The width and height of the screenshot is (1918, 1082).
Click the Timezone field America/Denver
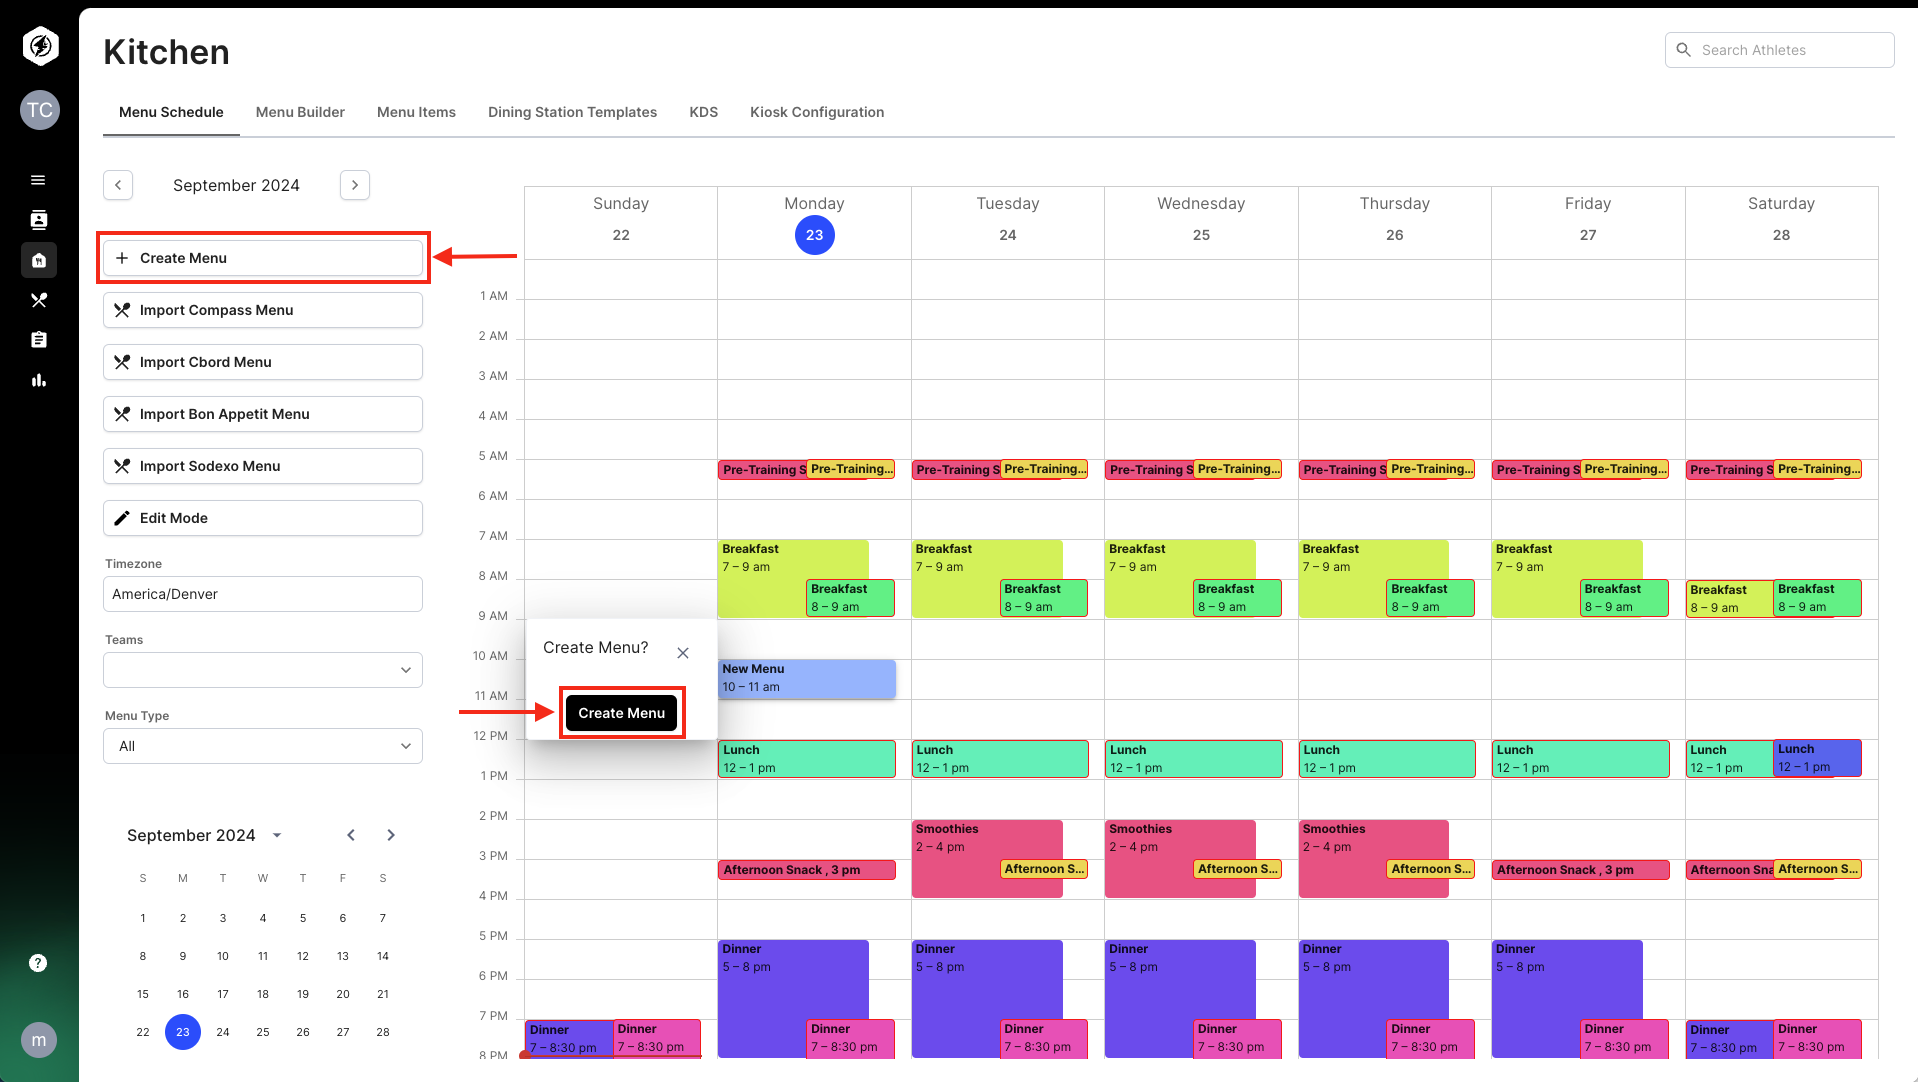pyautogui.click(x=263, y=594)
